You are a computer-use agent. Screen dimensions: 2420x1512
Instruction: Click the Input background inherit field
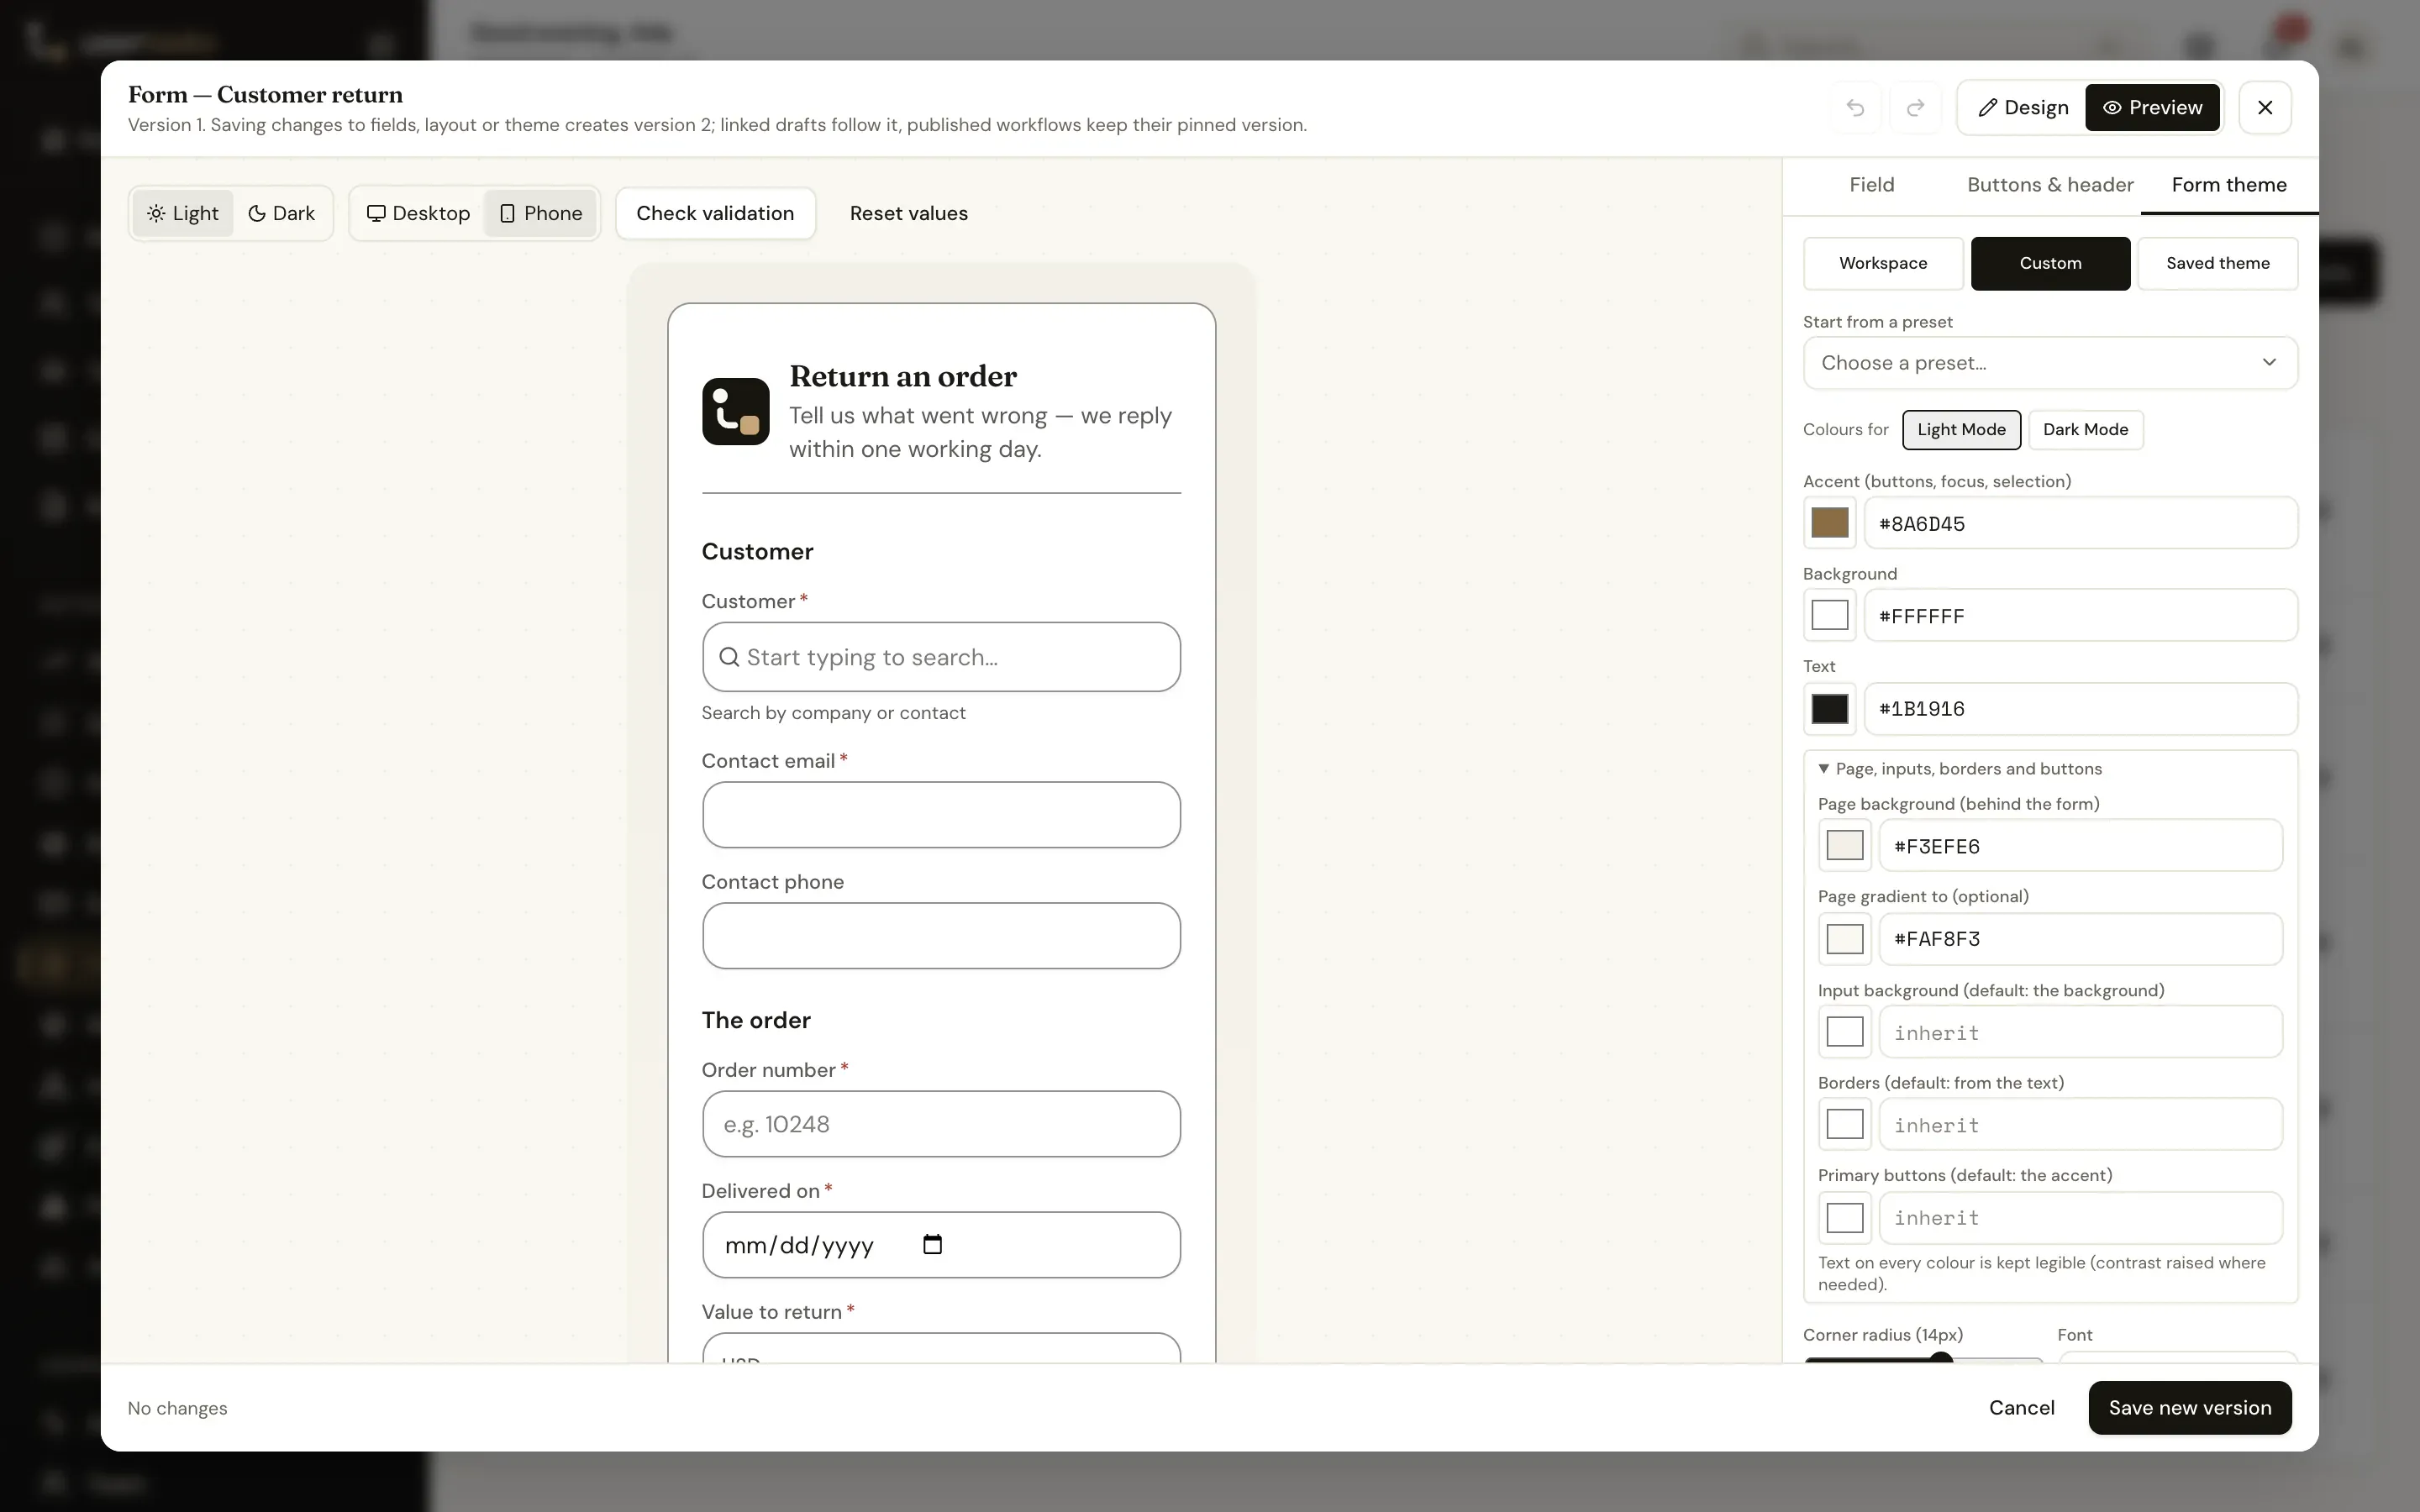point(2081,1032)
